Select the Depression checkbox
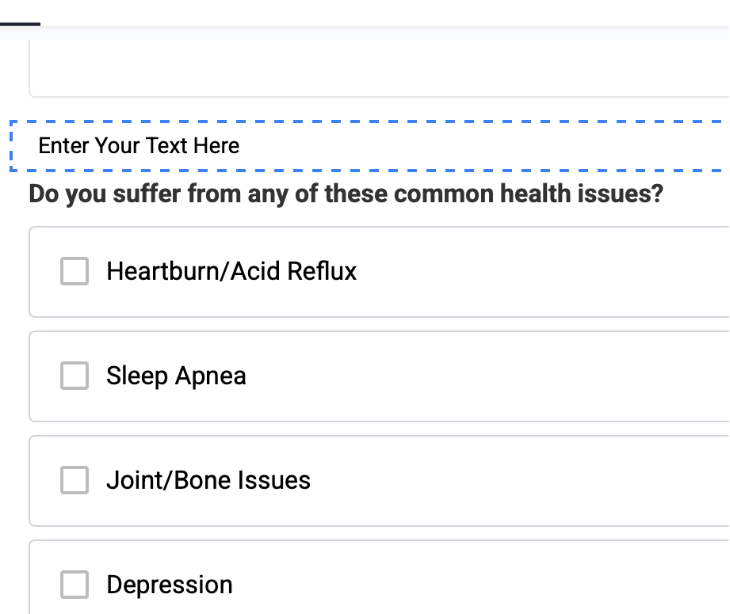730x614 pixels. pyautogui.click(x=75, y=585)
